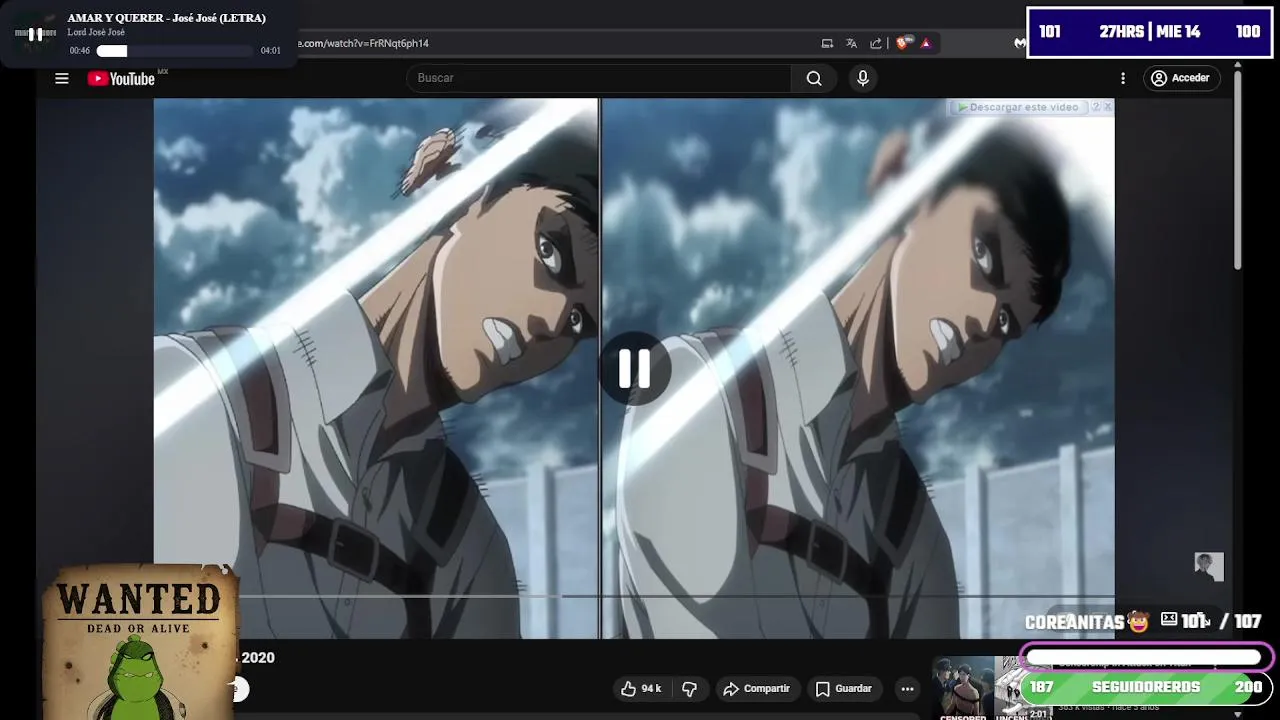
Task: Open the YouTube hamburger guide menu
Action: click(62, 78)
